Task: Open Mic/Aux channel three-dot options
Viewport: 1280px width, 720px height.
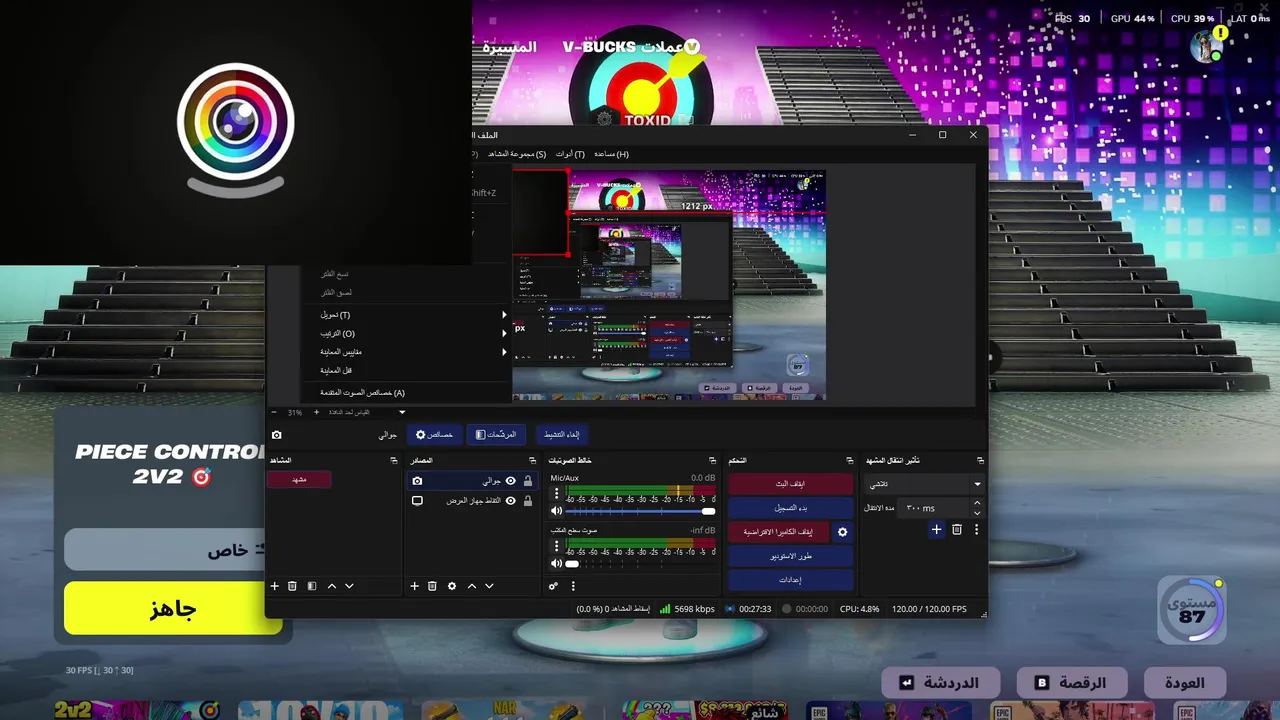Action: 557,493
